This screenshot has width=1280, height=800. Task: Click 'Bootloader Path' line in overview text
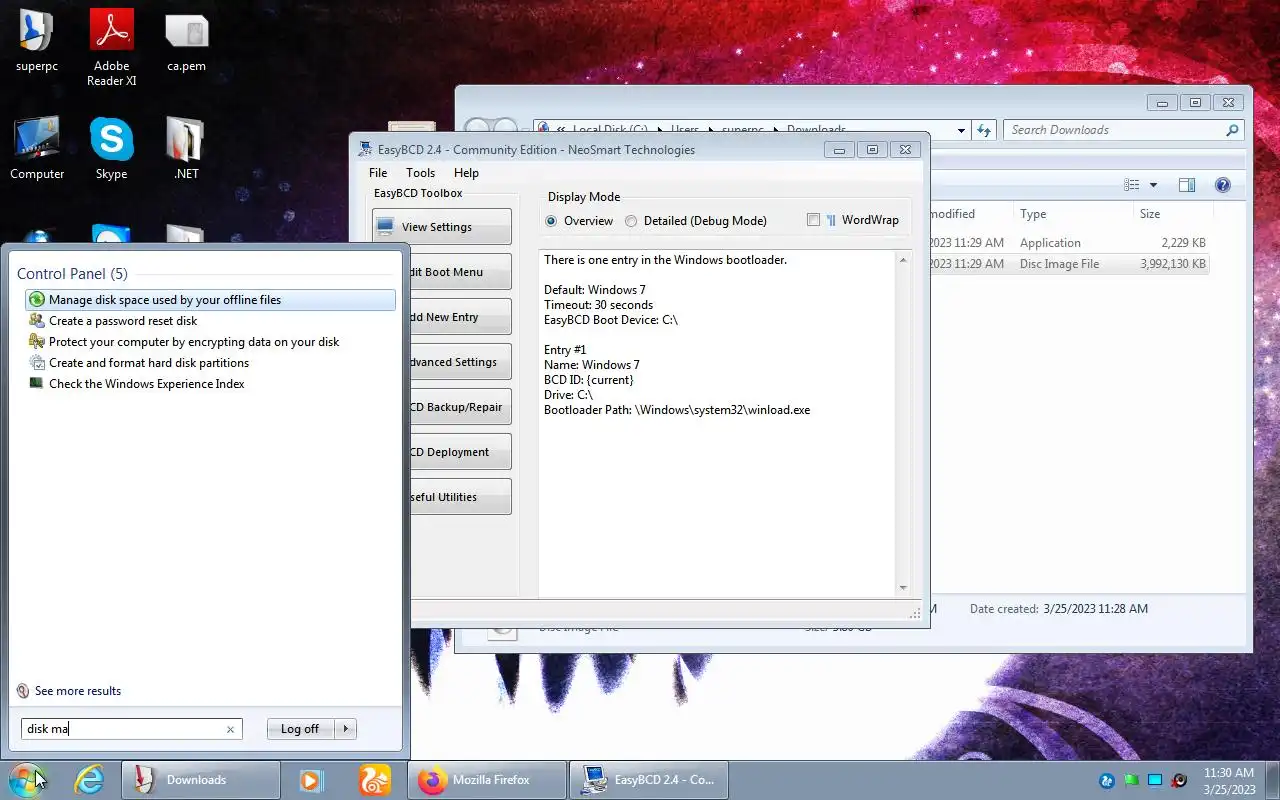677,410
